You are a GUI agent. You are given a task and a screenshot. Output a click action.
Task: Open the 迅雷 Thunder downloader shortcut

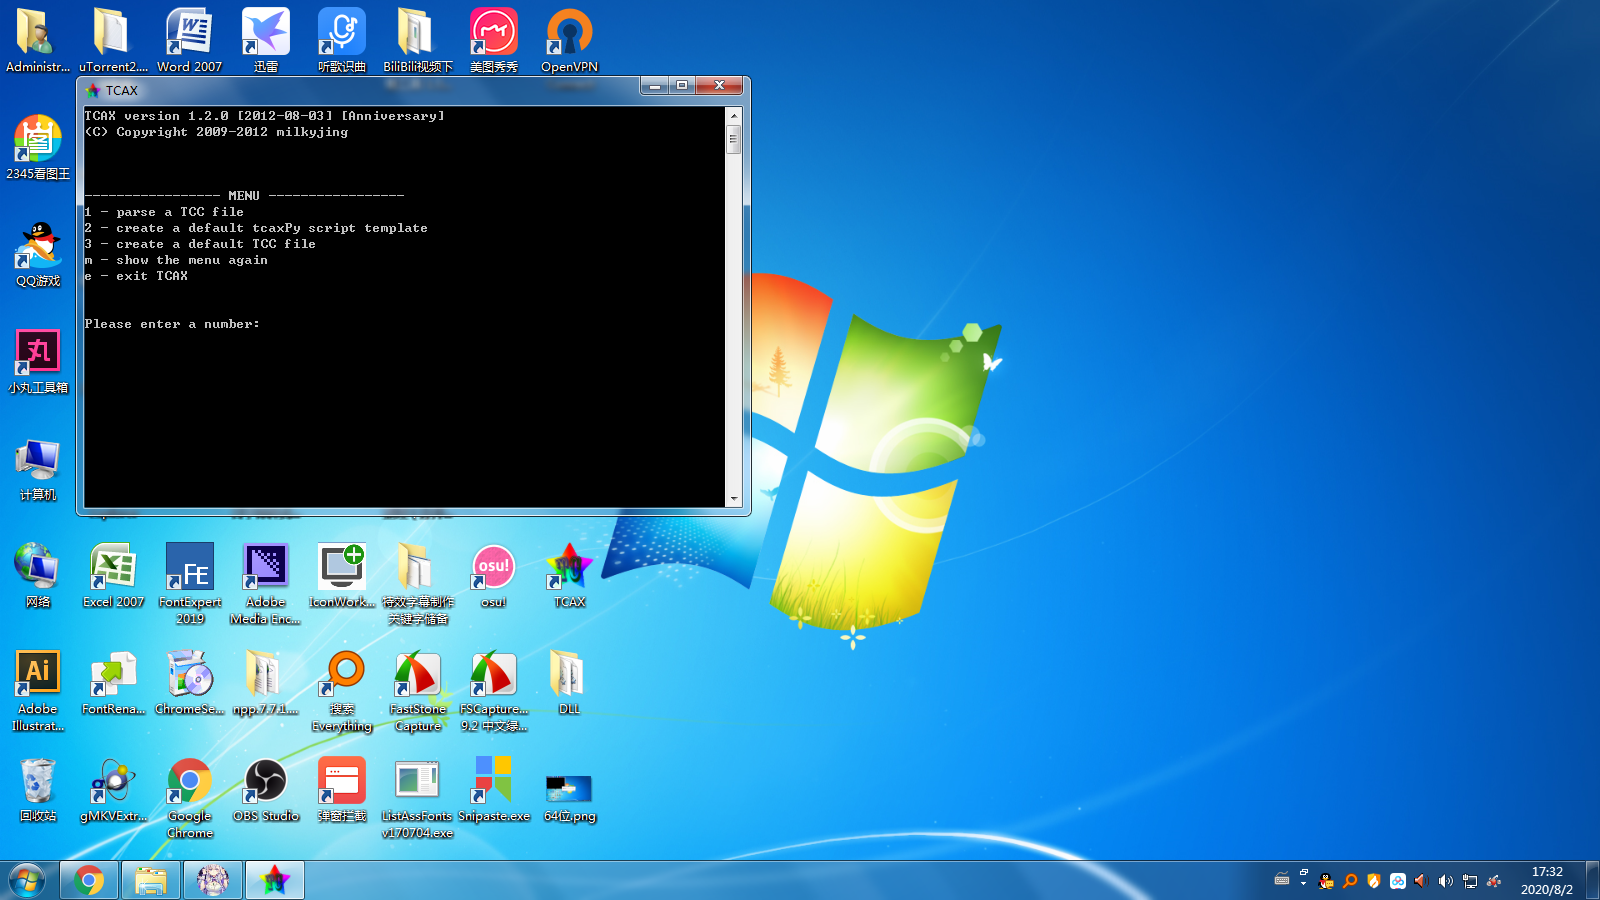pos(265,40)
